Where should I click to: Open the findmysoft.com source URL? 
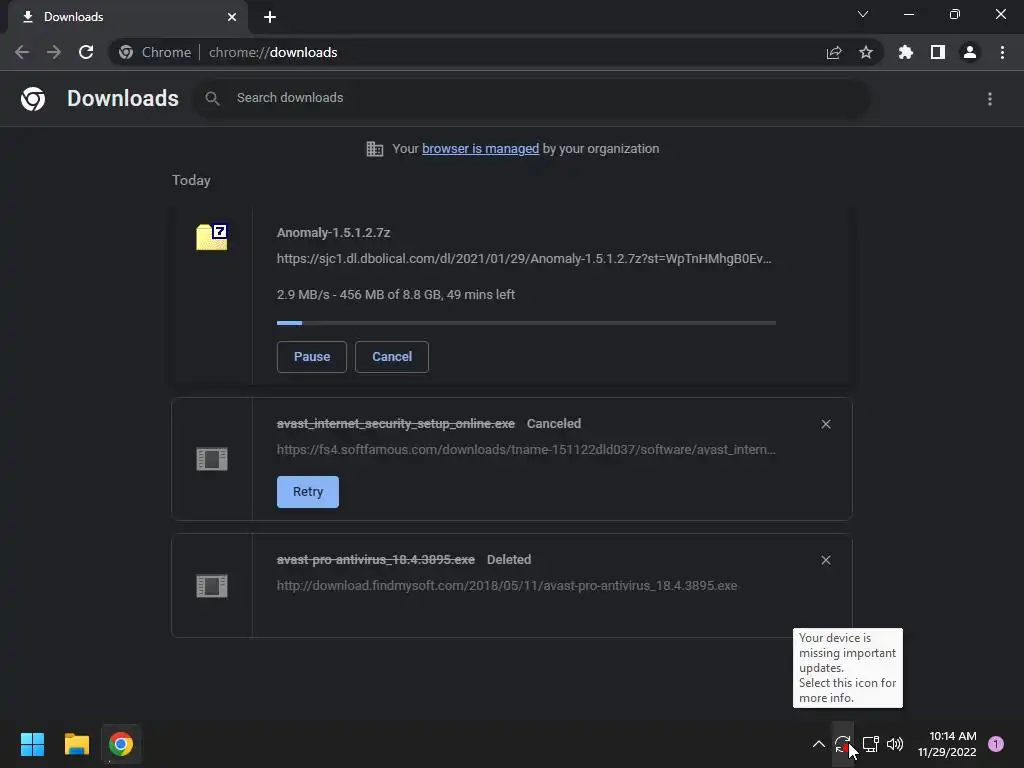[507, 586]
